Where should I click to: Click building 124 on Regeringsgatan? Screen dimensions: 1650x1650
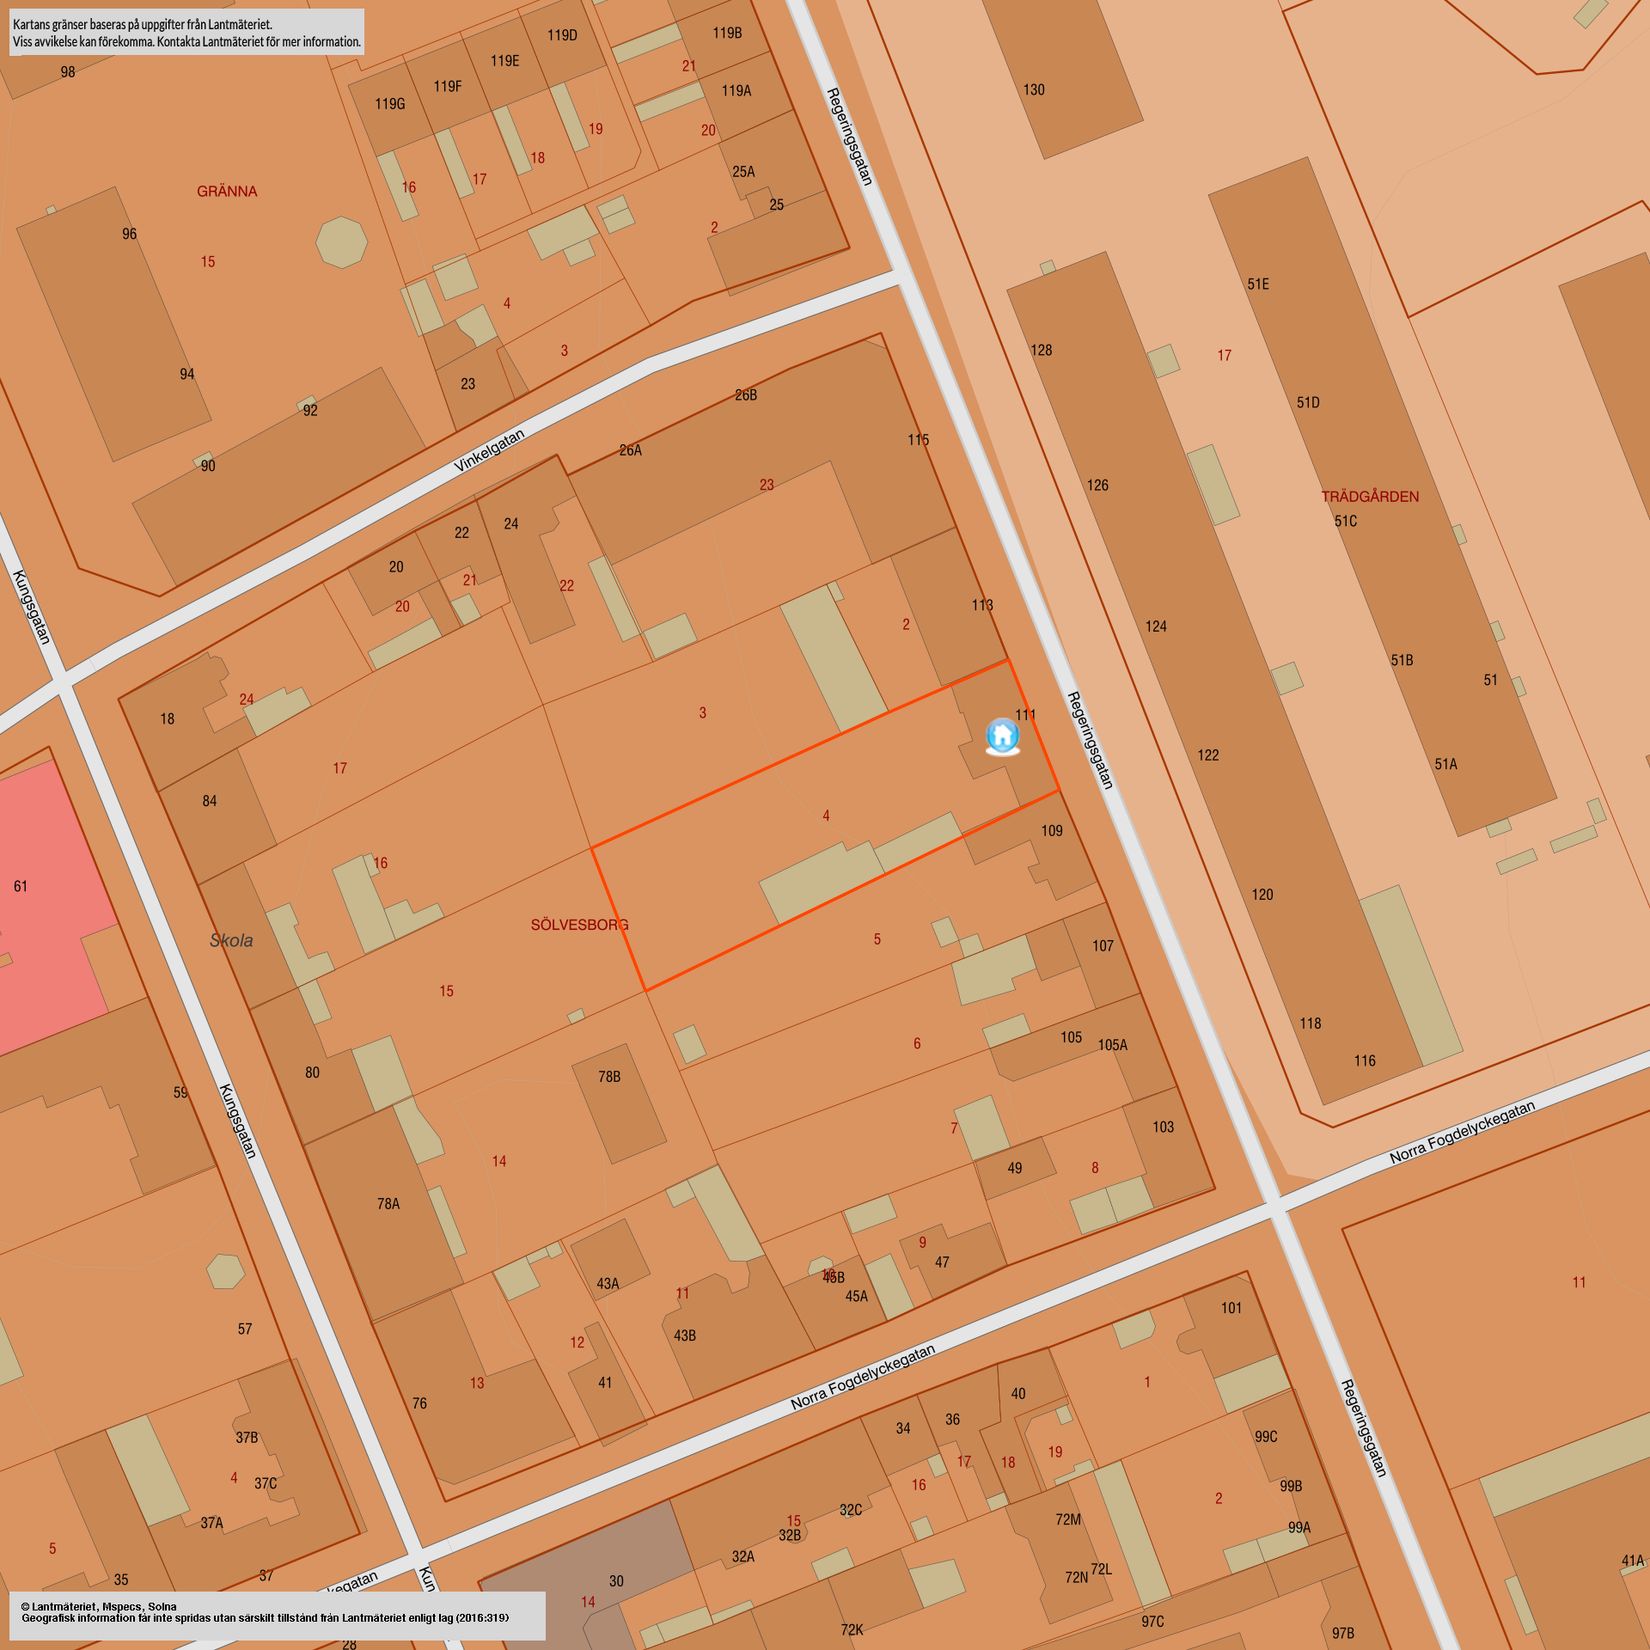[1156, 627]
